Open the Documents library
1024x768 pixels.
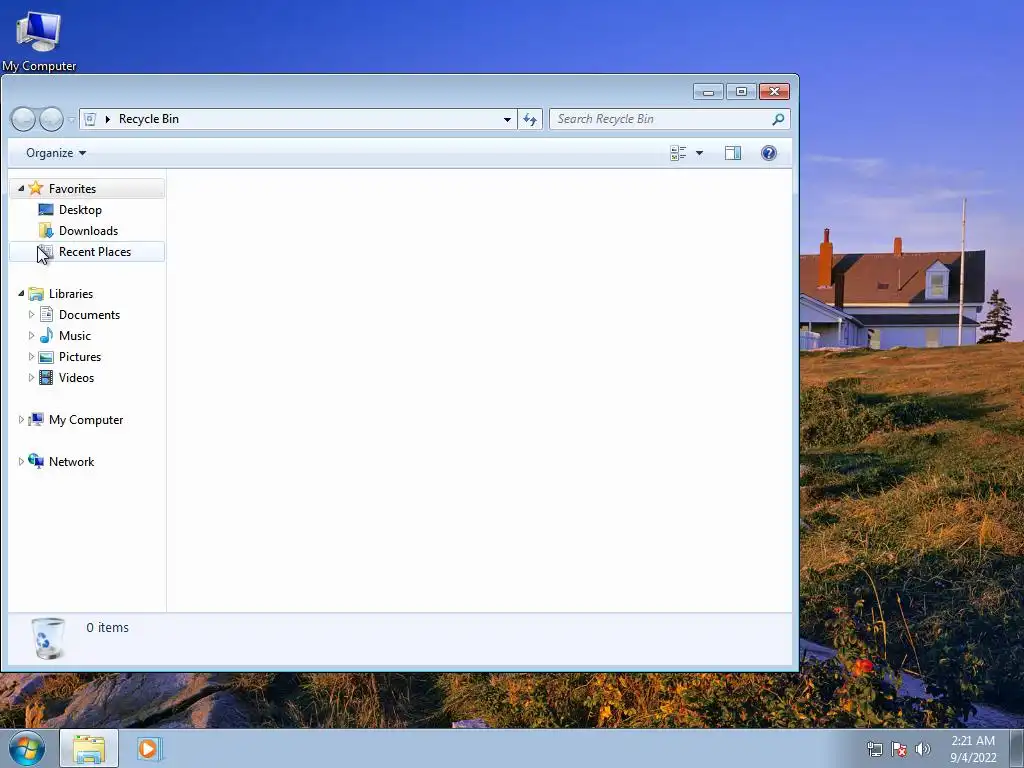[x=89, y=315]
